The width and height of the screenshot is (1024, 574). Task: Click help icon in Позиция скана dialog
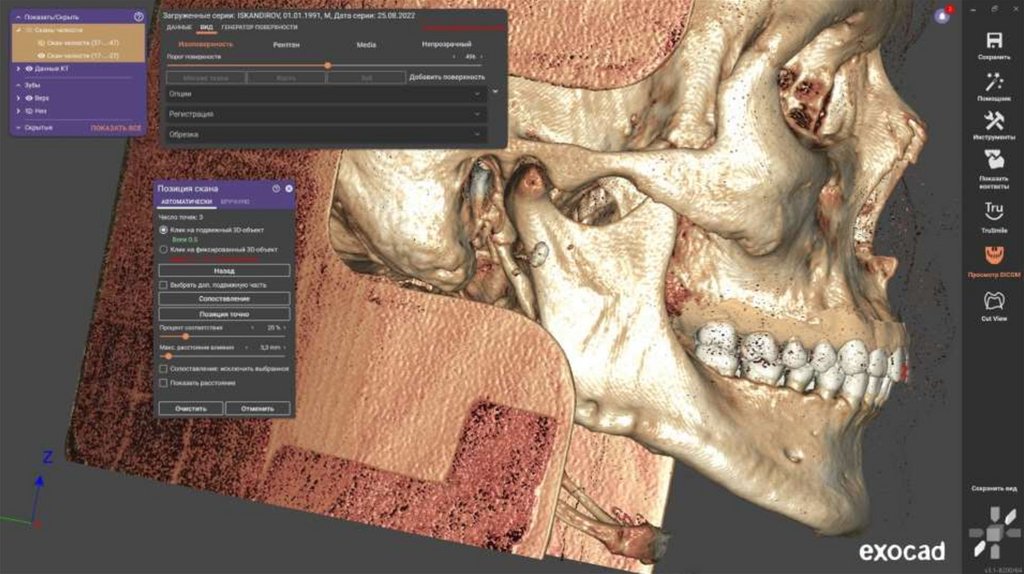[276, 188]
